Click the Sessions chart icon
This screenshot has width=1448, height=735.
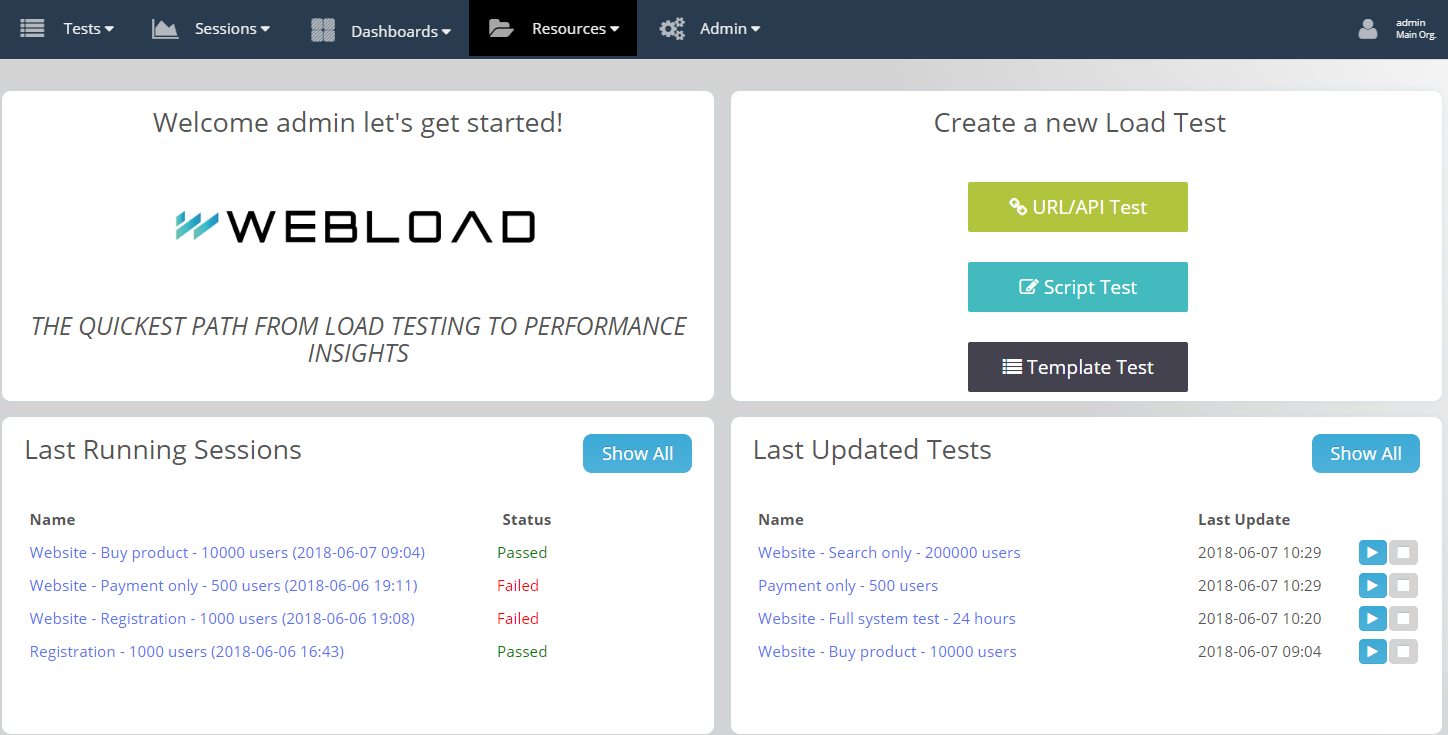(x=164, y=27)
